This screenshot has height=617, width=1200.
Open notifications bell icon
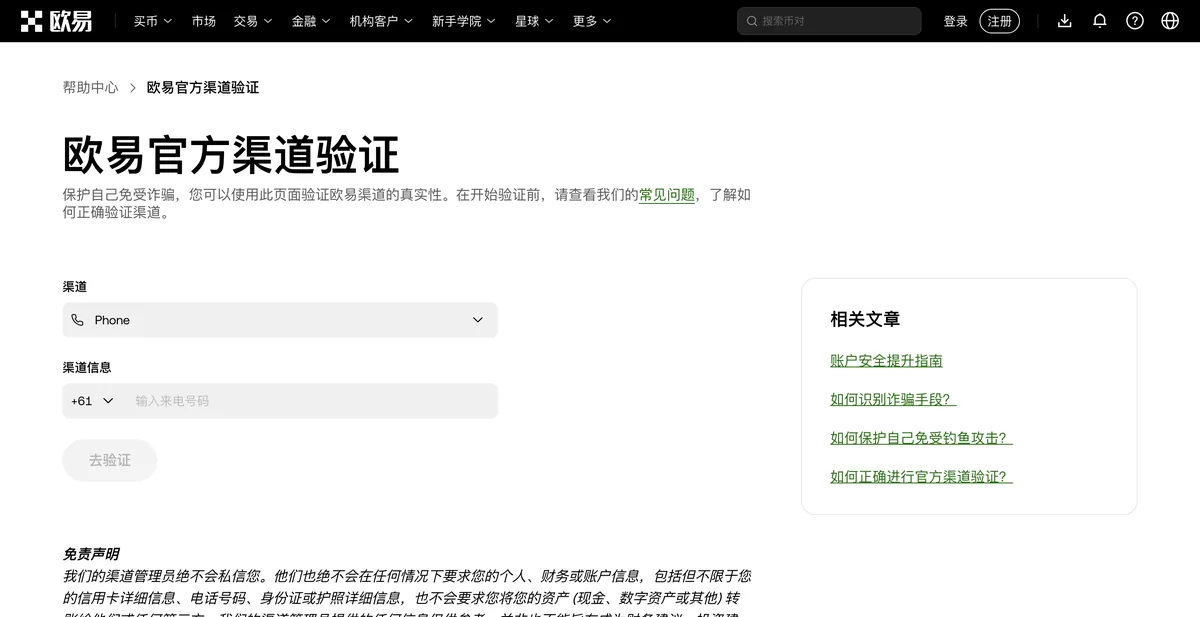1100,21
